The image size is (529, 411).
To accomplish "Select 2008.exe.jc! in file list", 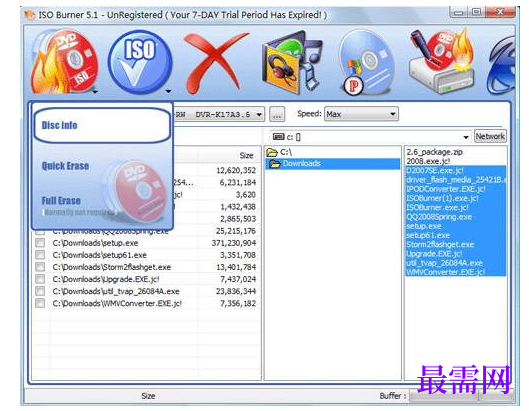I will click(x=428, y=161).
